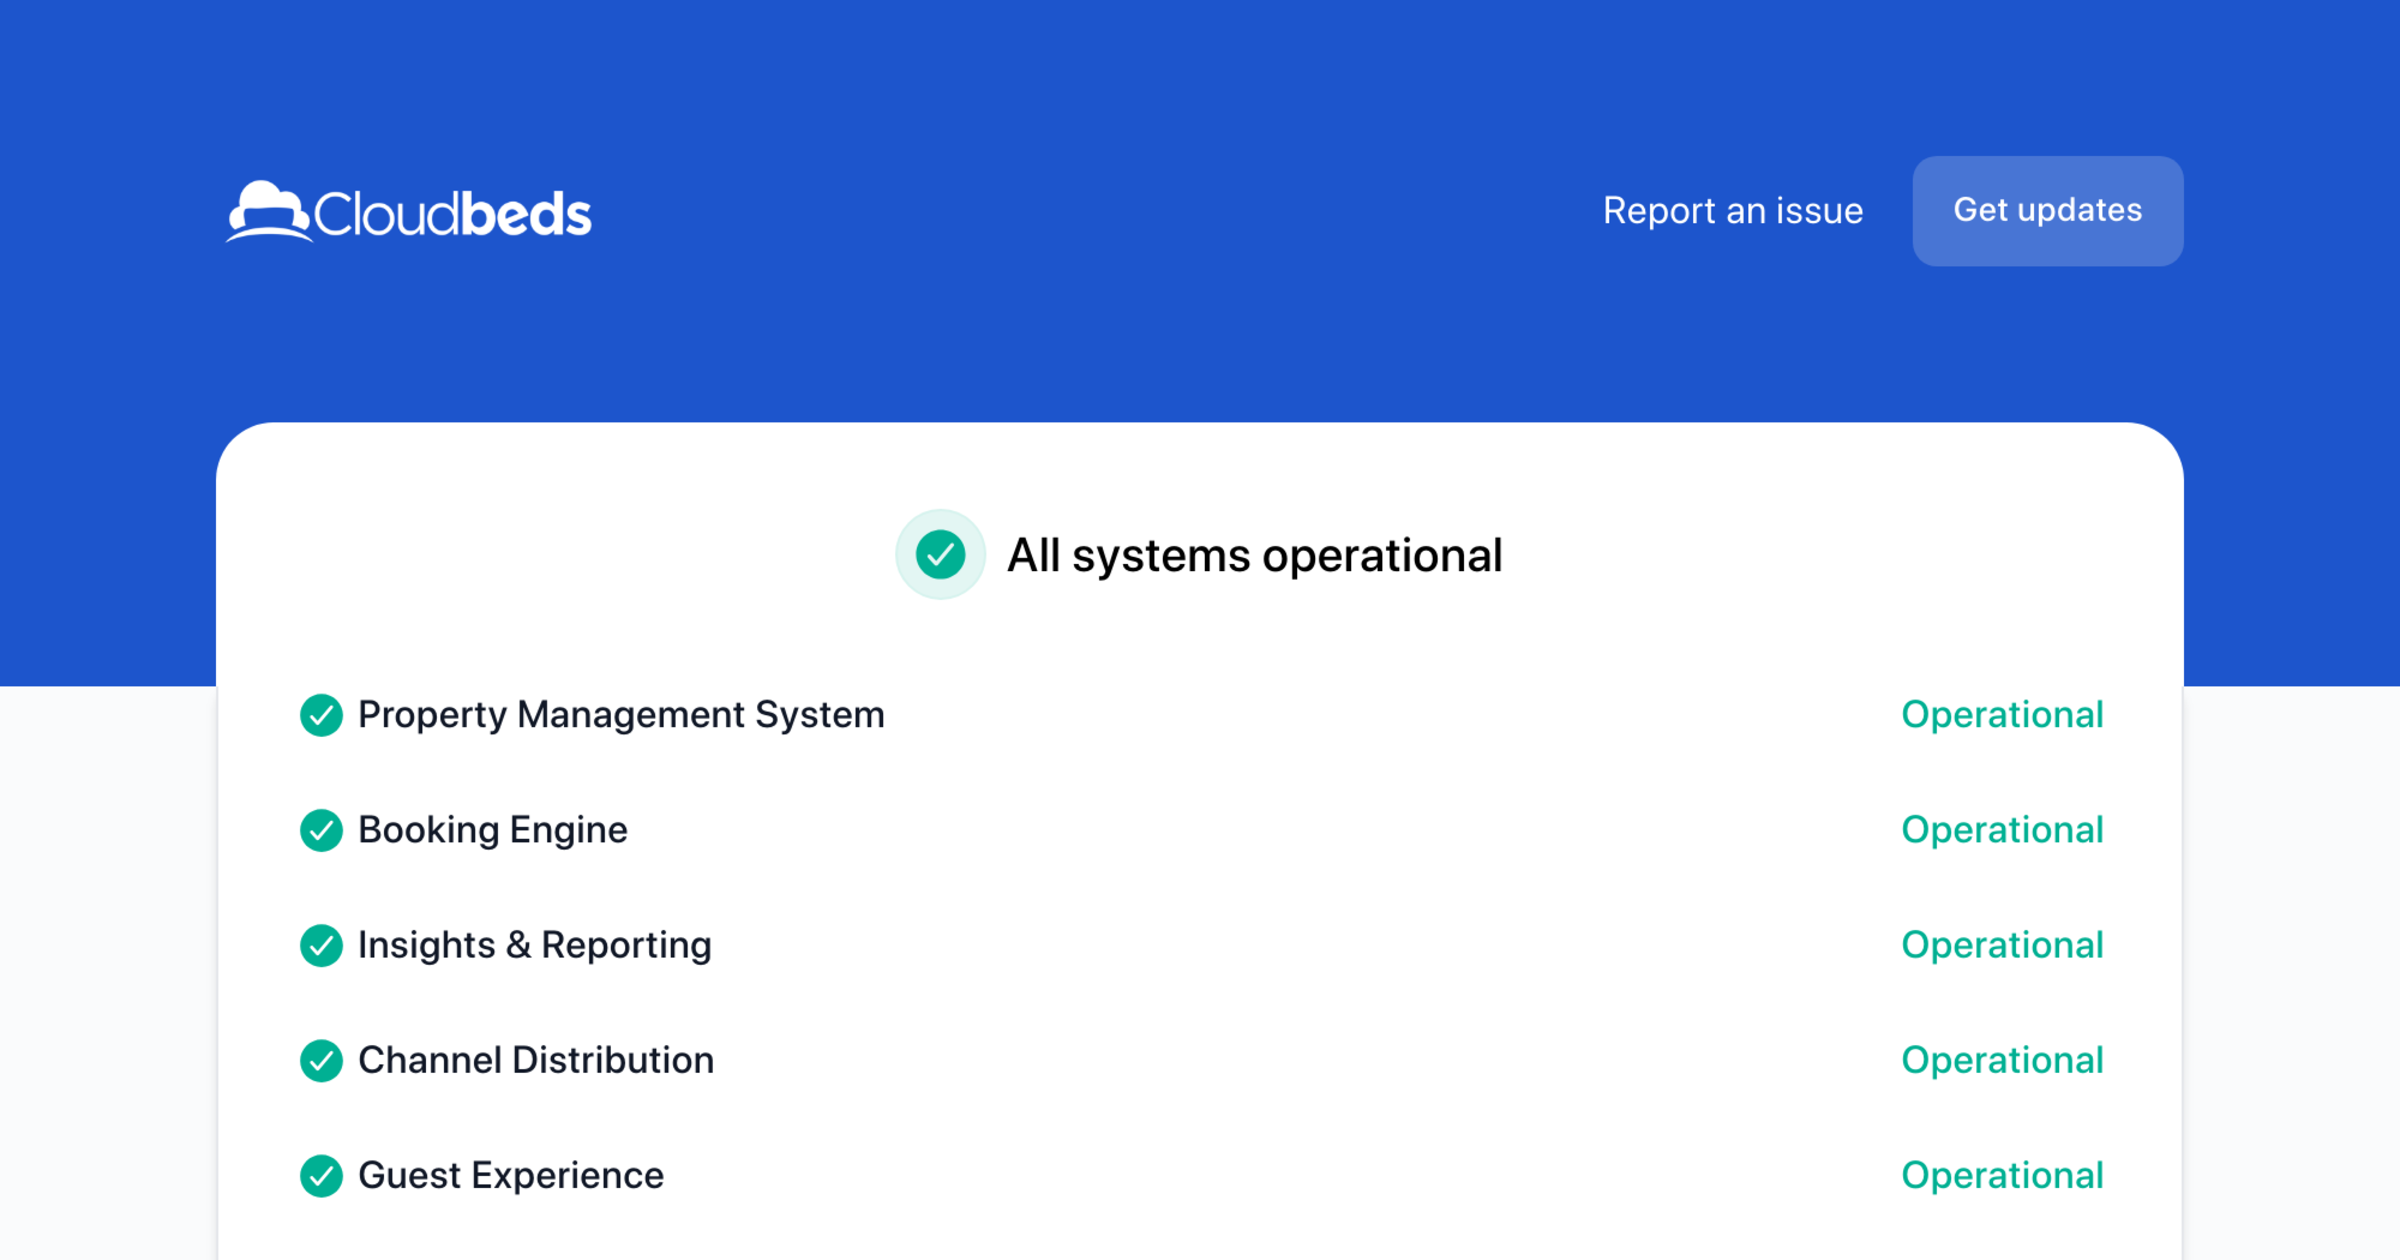This screenshot has width=2400, height=1260.
Task: Select the Guest Experience service name
Action: [510, 1175]
